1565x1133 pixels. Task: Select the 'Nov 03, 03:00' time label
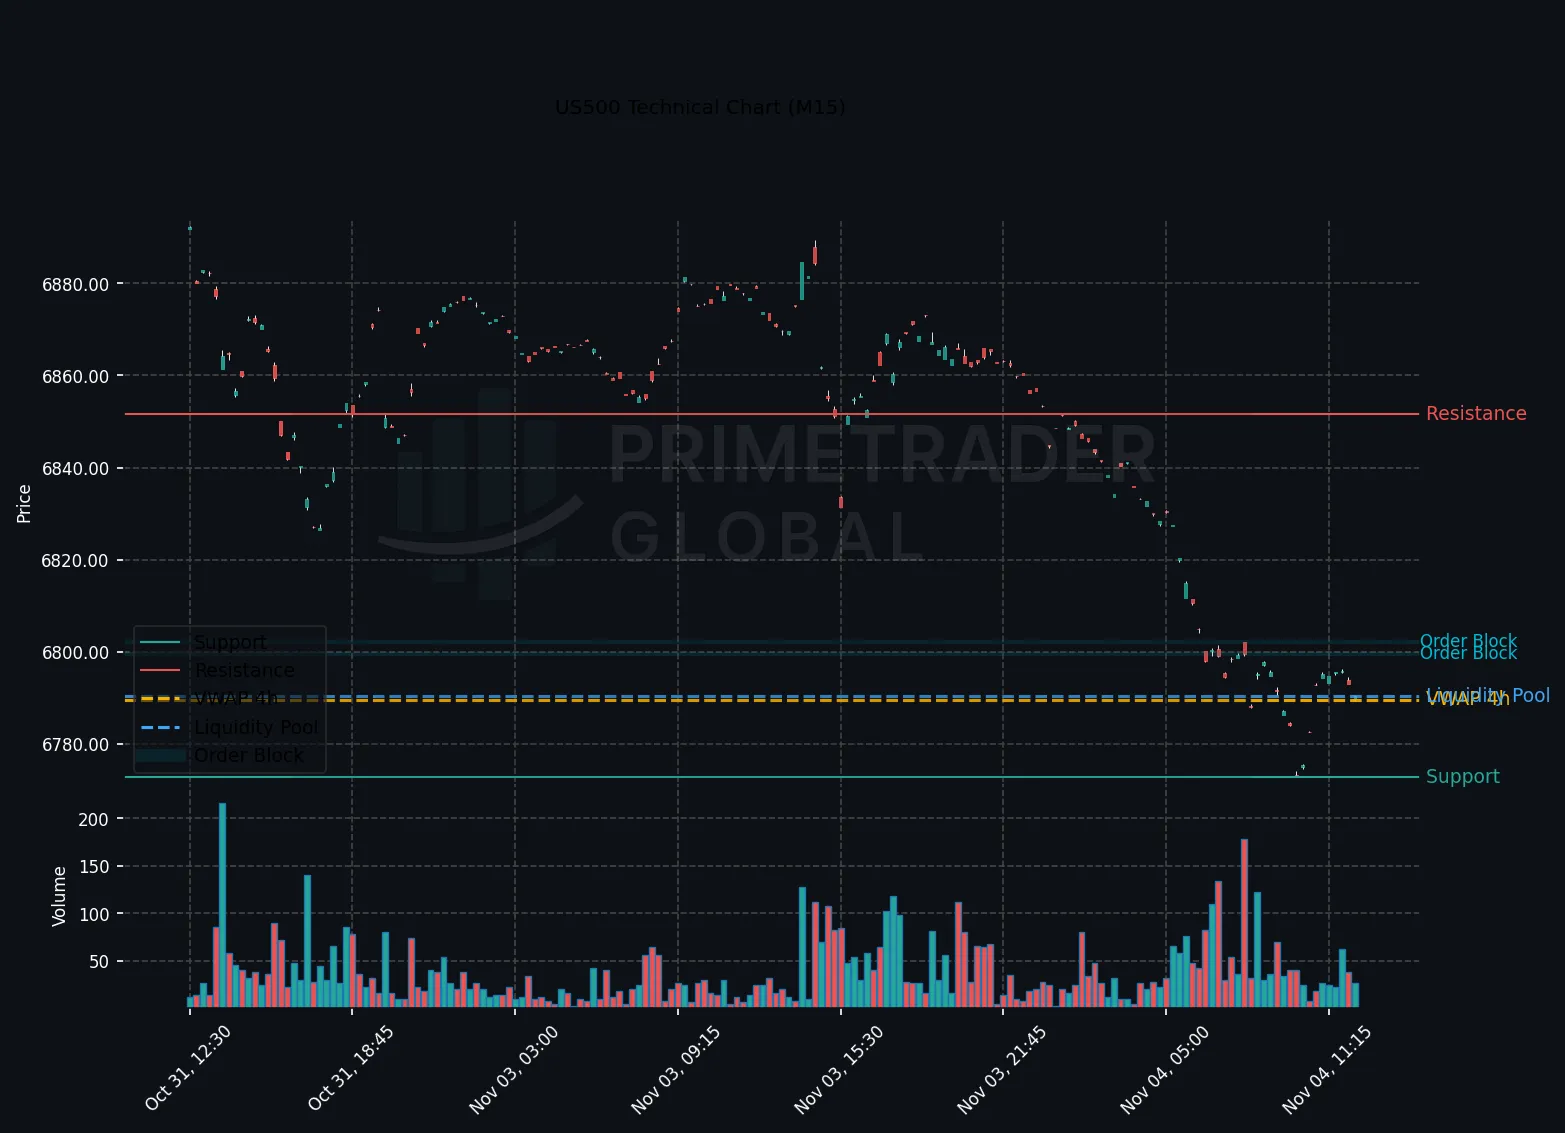tap(513, 1068)
